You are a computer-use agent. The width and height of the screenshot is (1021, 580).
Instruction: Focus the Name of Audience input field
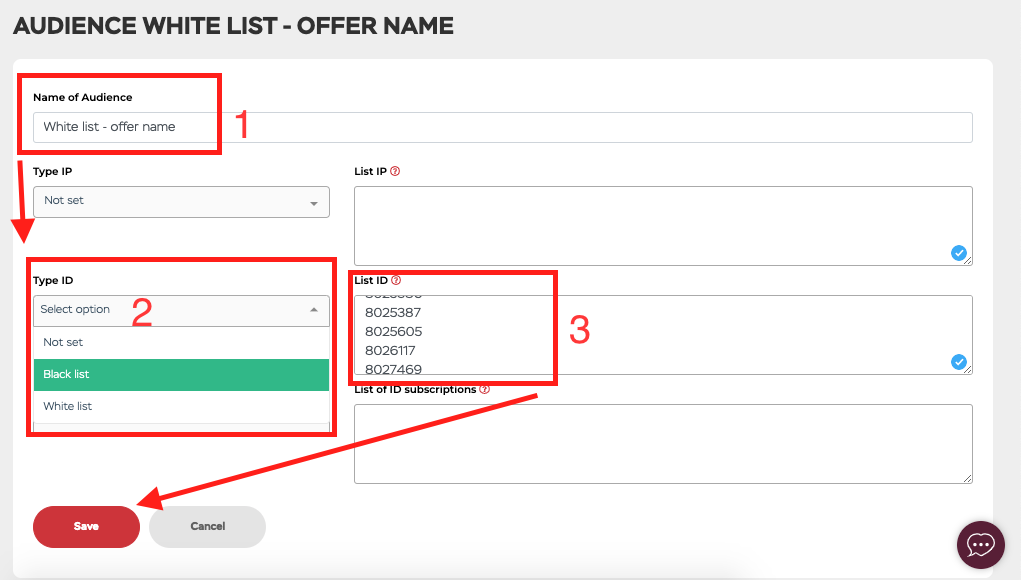click(x=503, y=127)
